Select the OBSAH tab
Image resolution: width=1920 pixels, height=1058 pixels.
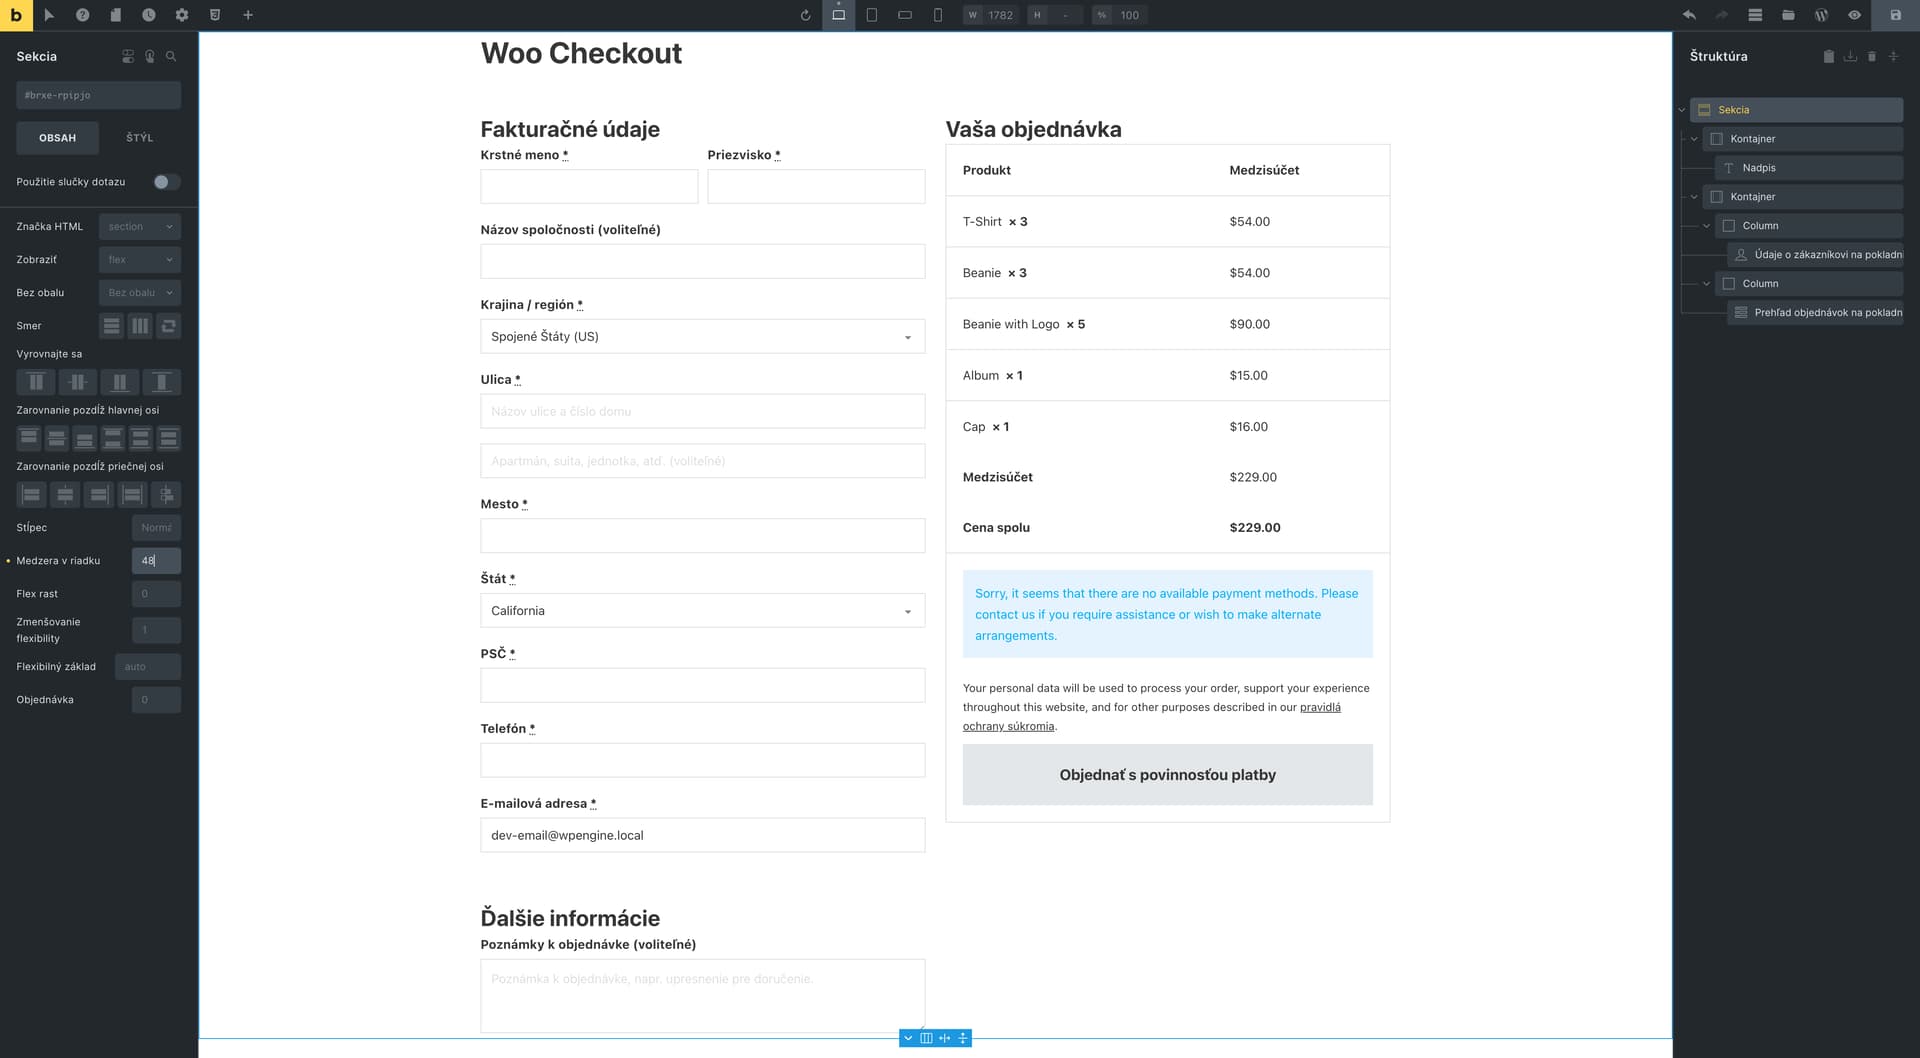click(57, 138)
